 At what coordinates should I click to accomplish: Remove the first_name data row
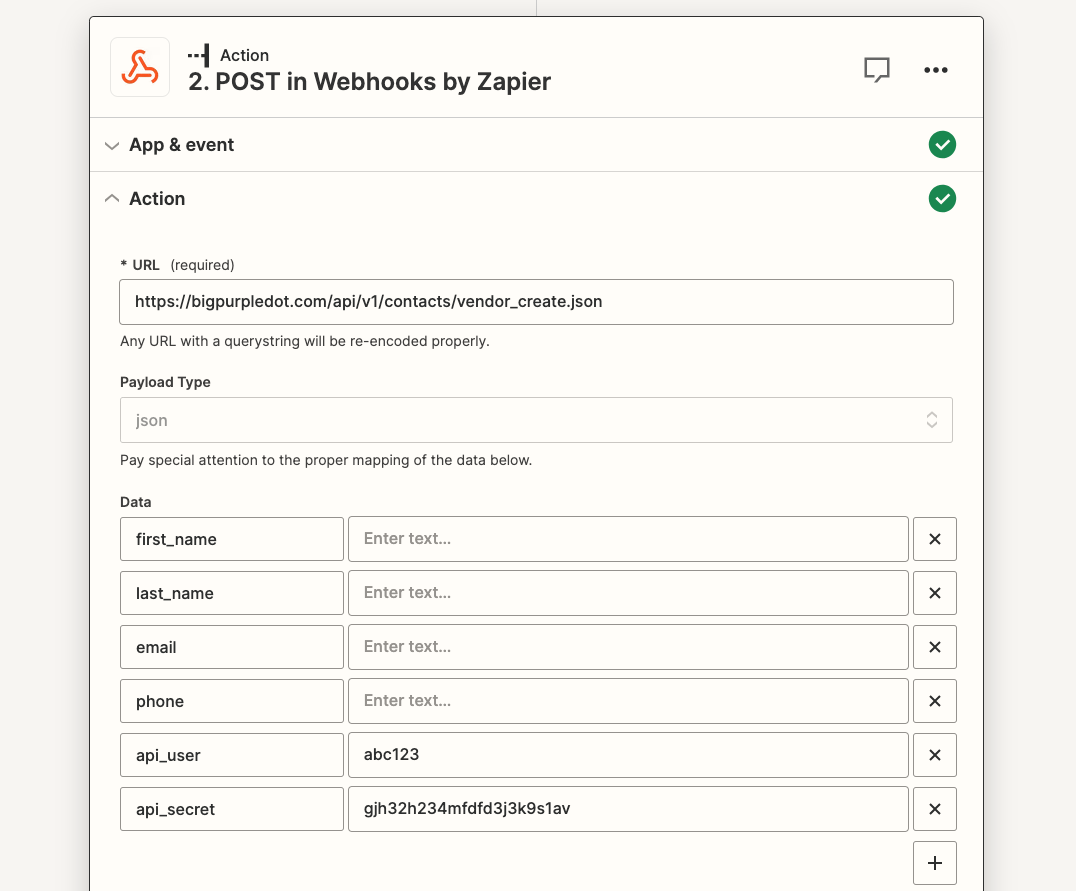[x=935, y=539]
